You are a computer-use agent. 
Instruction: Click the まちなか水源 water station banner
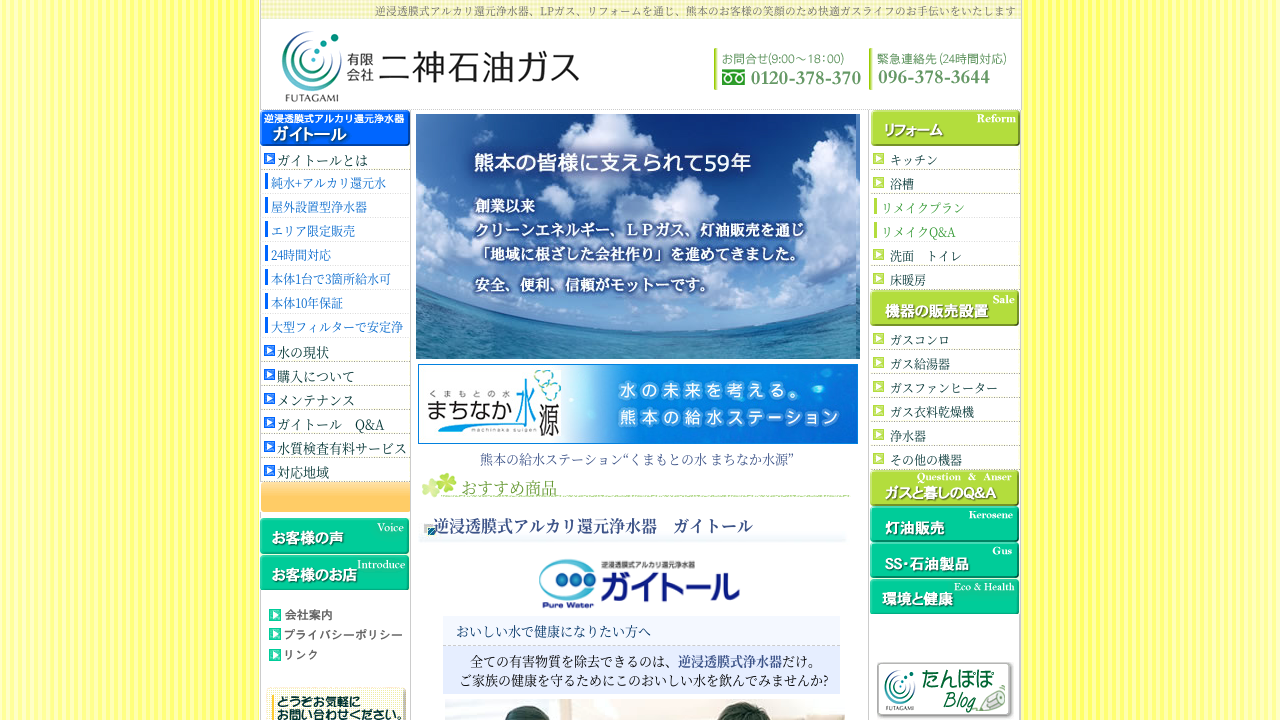[x=638, y=404]
